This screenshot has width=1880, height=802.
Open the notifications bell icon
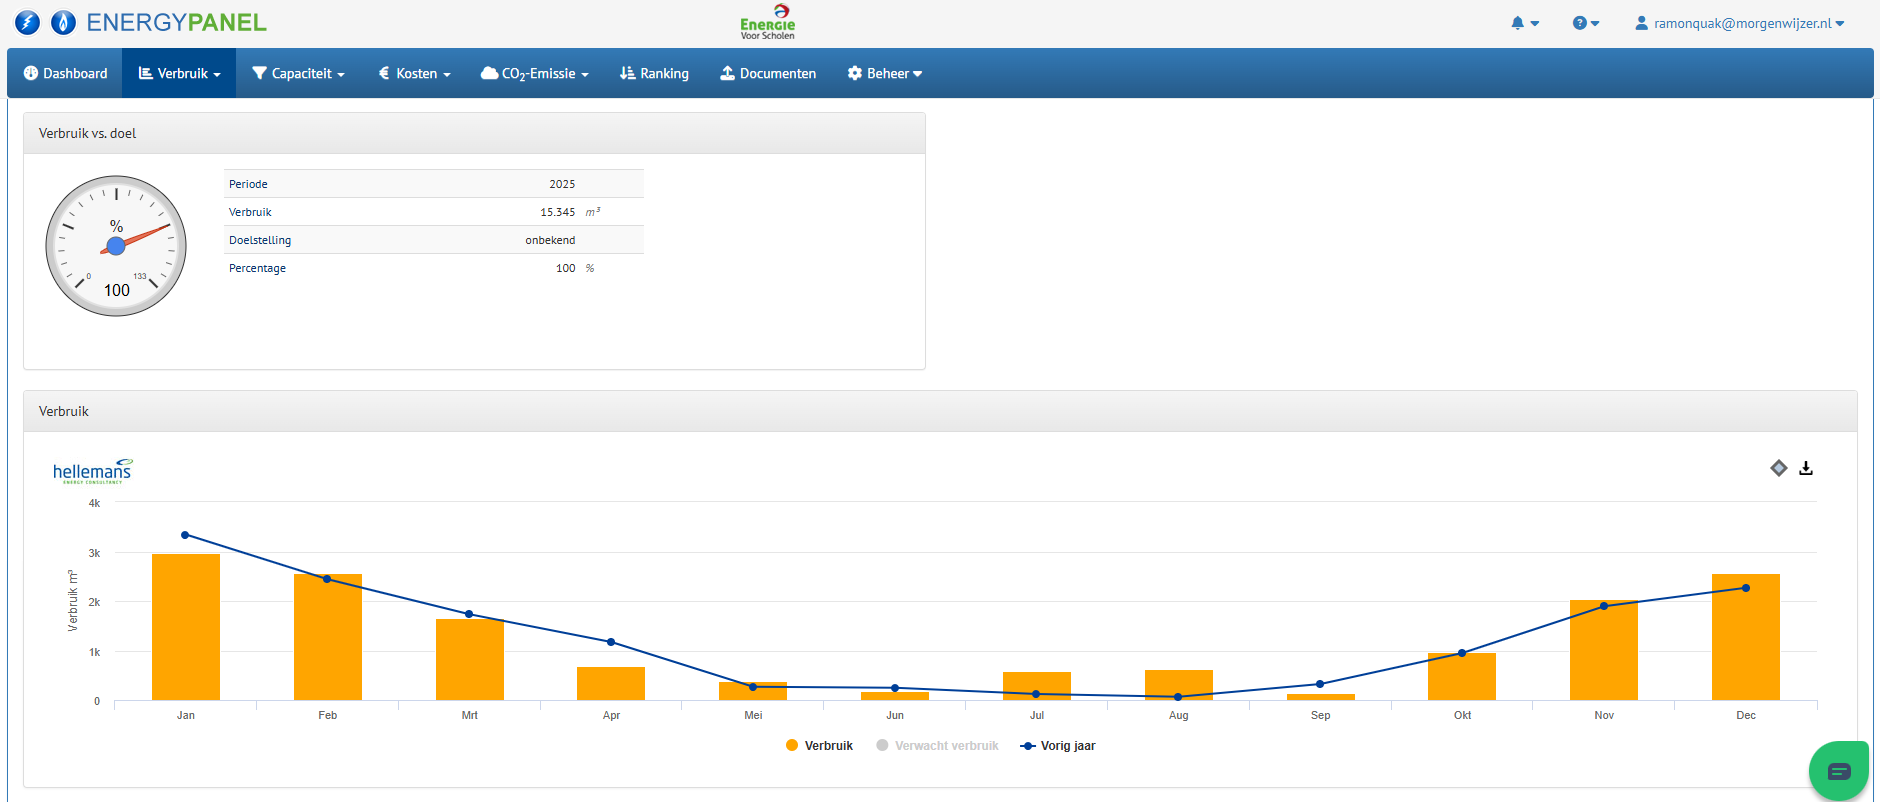(1523, 23)
